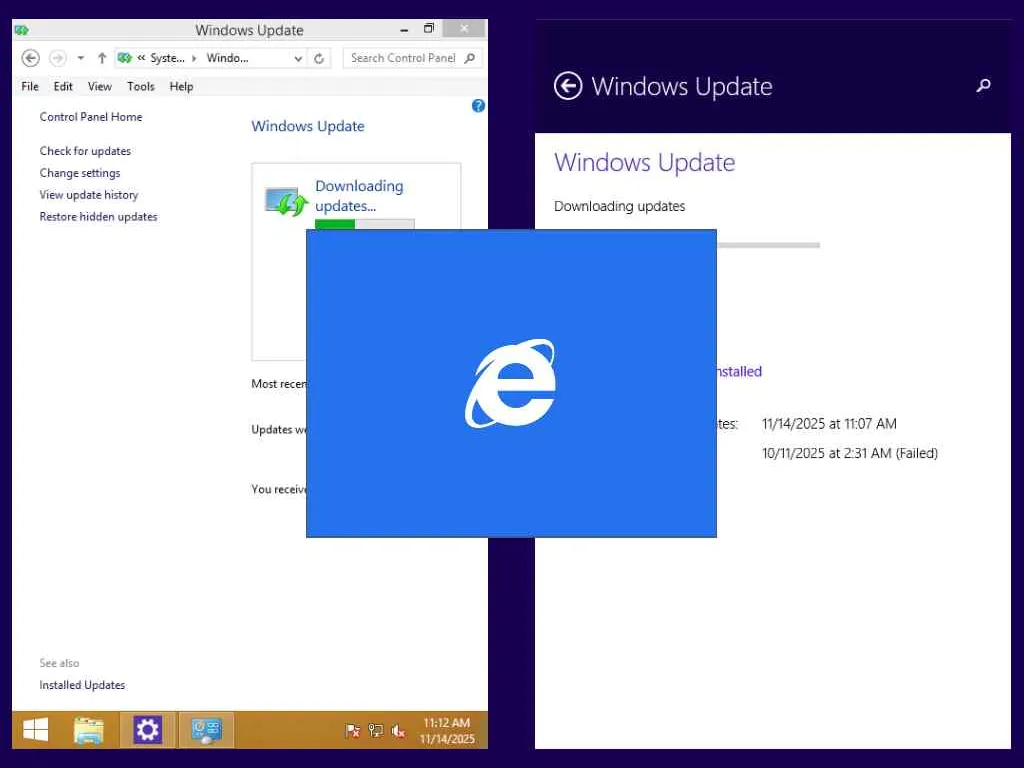Click the Internet Explorer splash logo

click(x=511, y=383)
